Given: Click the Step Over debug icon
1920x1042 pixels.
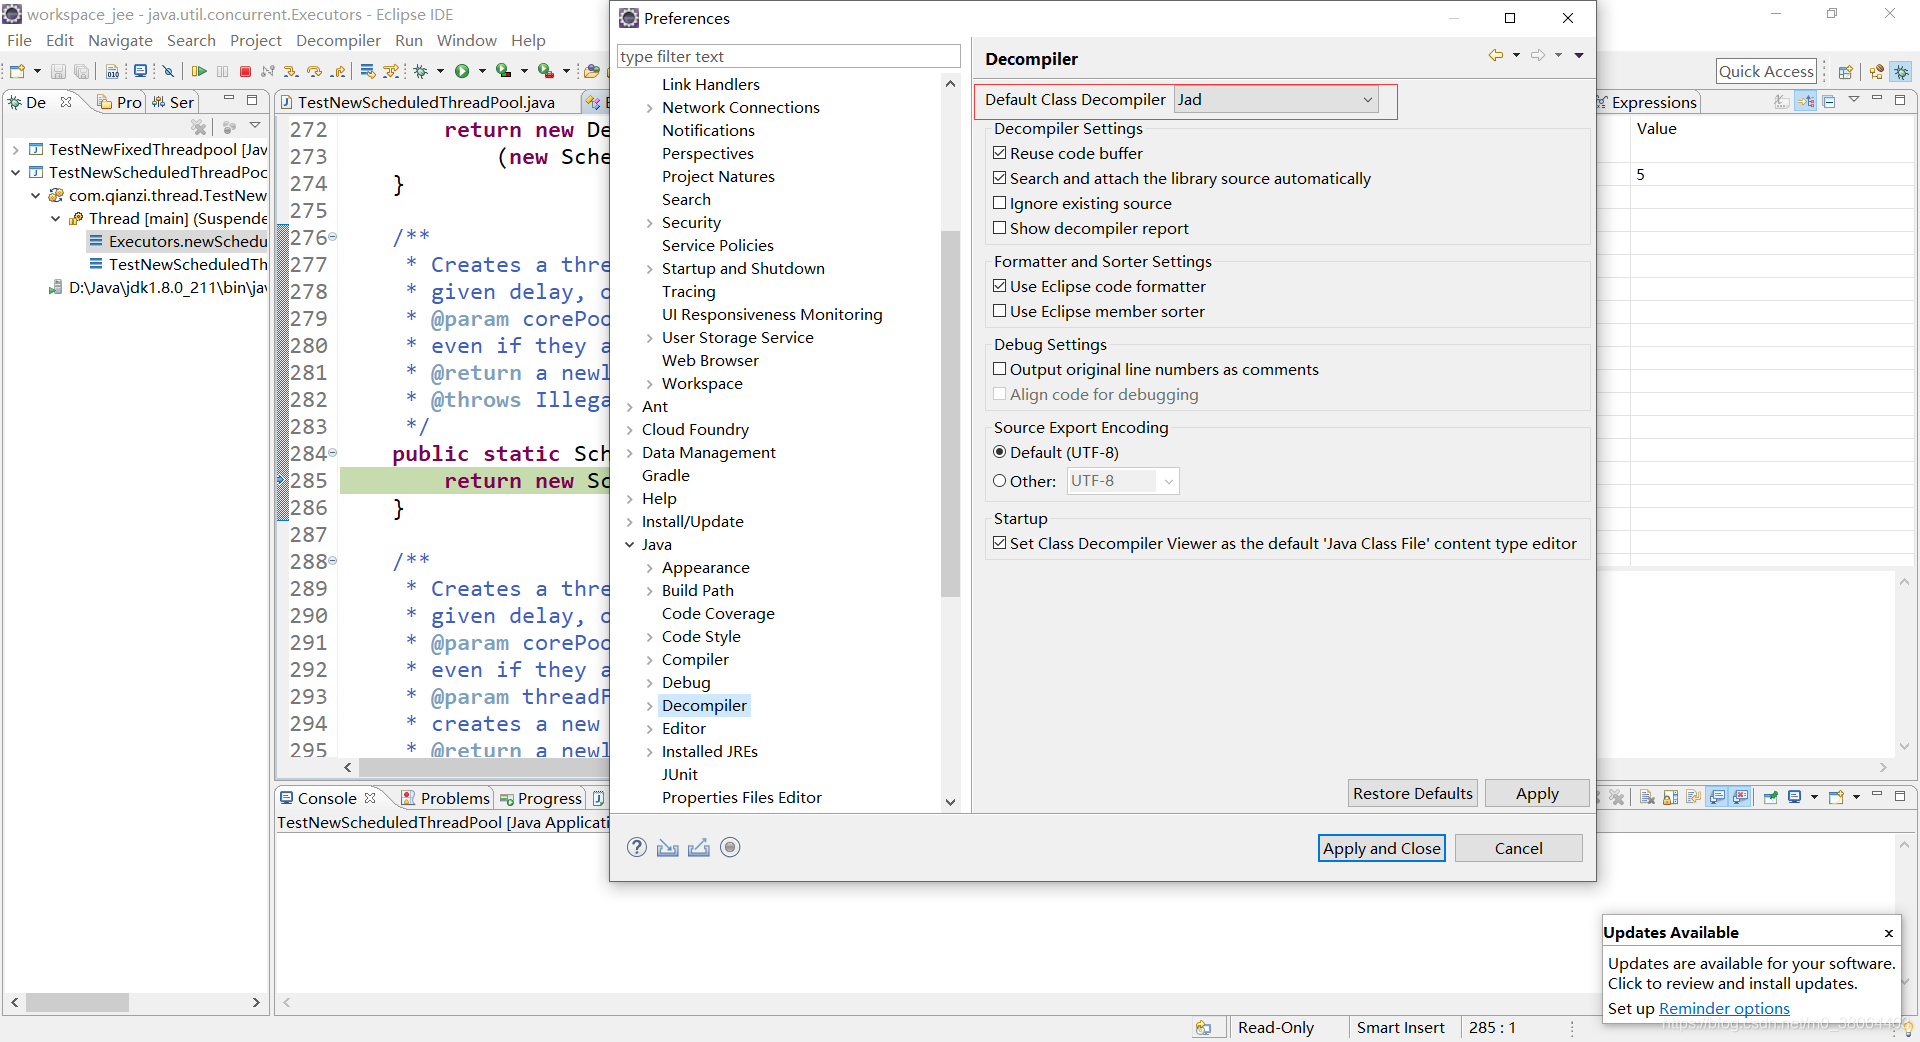Looking at the screenshot, I should click(315, 71).
